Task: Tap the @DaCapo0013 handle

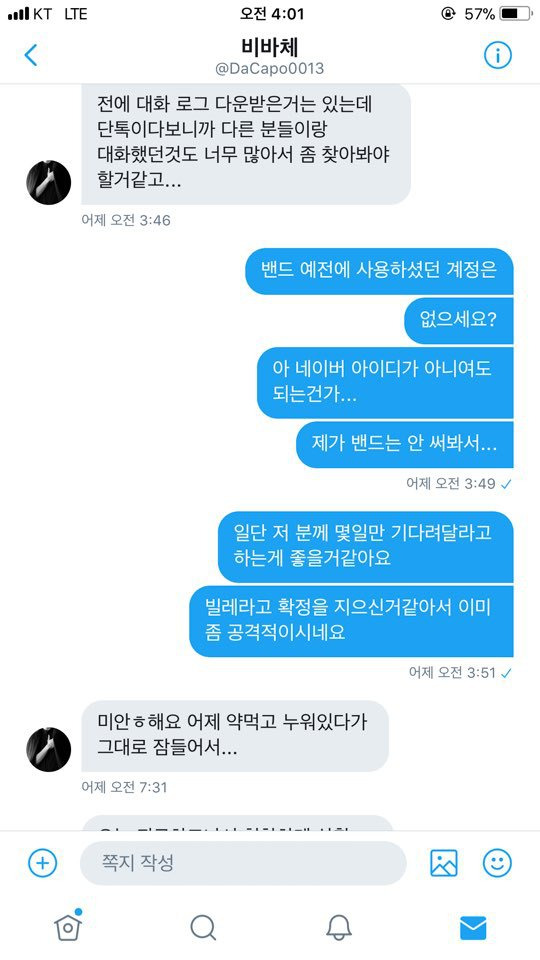Action: (269, 69)
